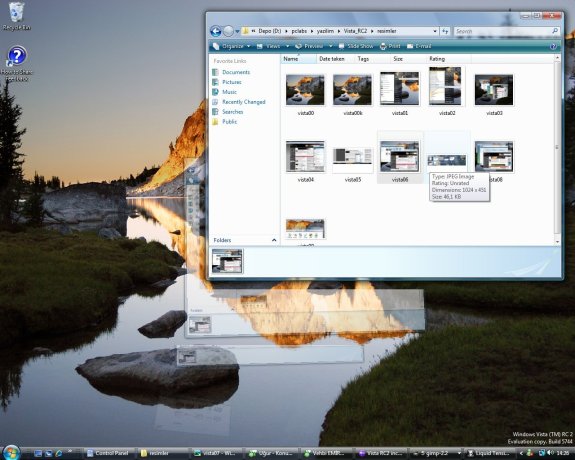Open the Views dropdown arrow
Screen dimensions: 575x460
[x=288, y=46]
